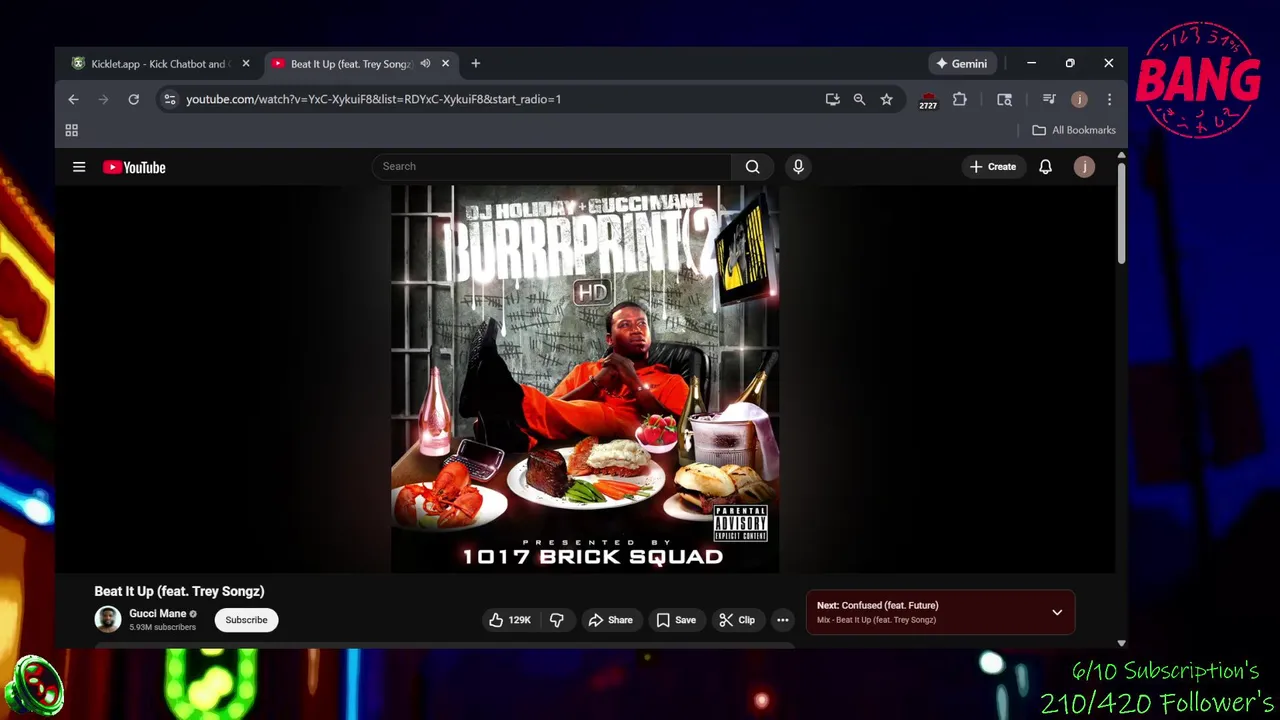Open Gucci Mane channel avatar
The height and width of the screenshot is (720, 1280).
pos(108,620)
